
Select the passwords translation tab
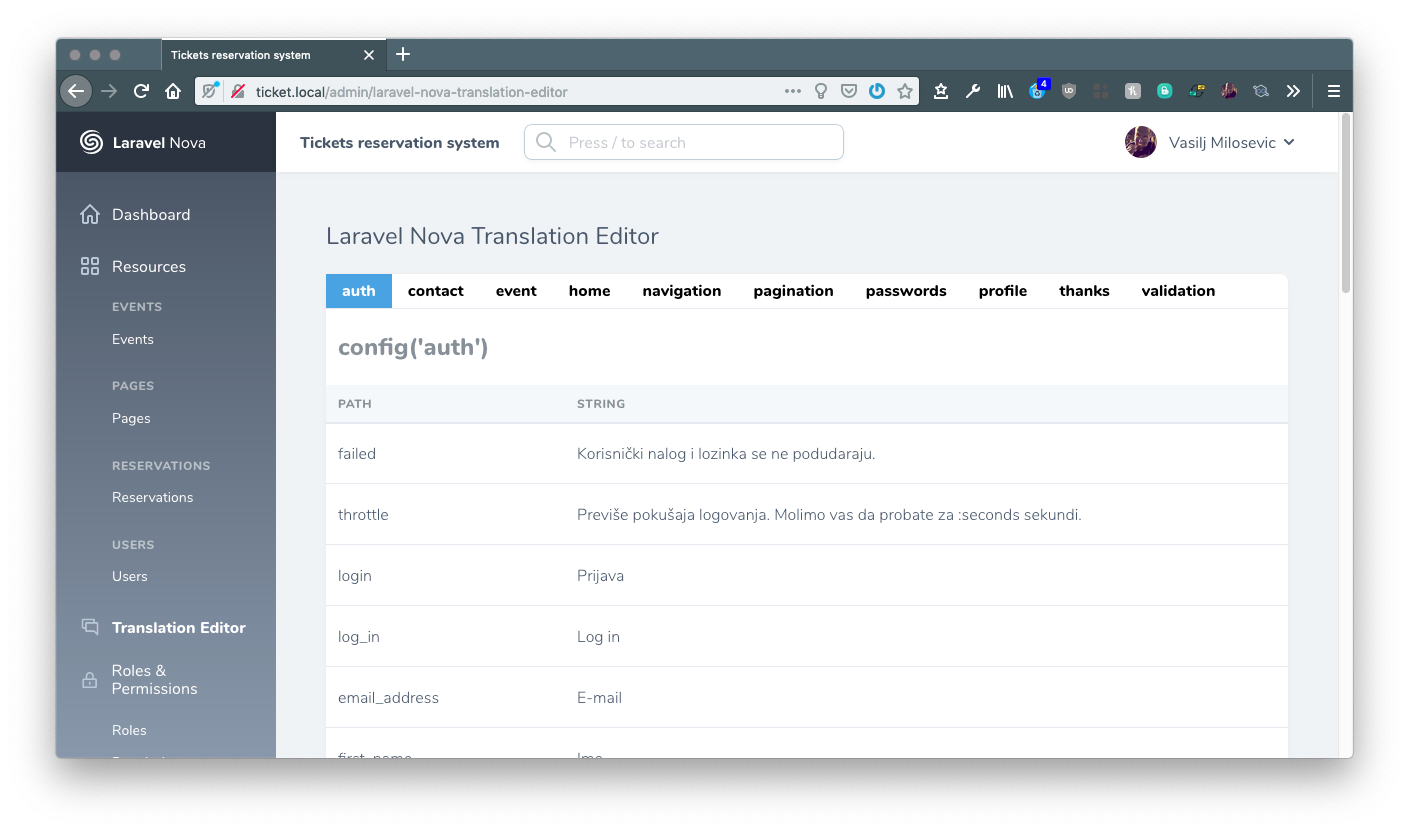(905, 291)
